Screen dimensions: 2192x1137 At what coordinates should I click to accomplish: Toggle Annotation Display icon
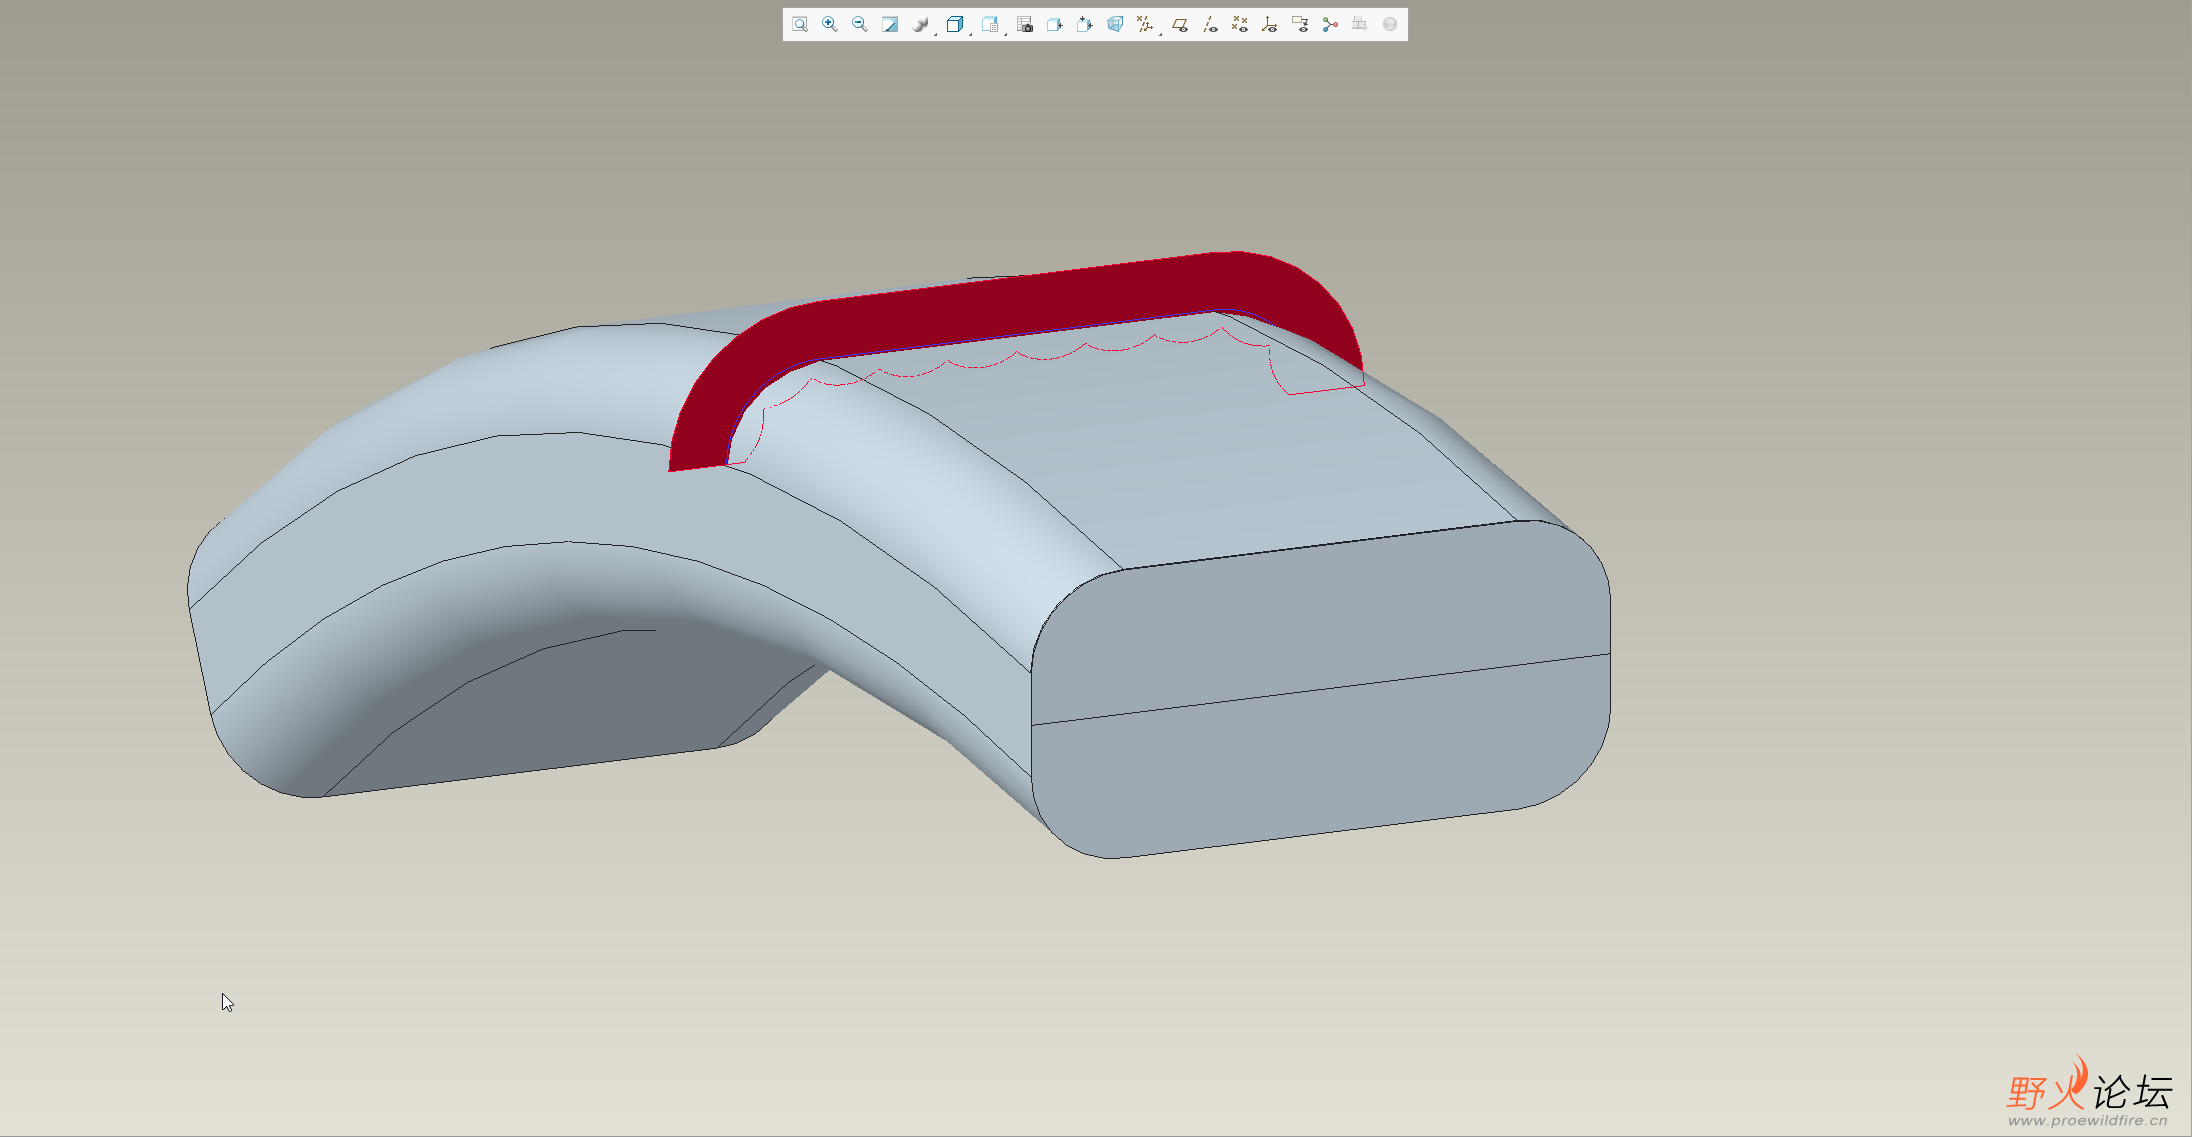1300,25
